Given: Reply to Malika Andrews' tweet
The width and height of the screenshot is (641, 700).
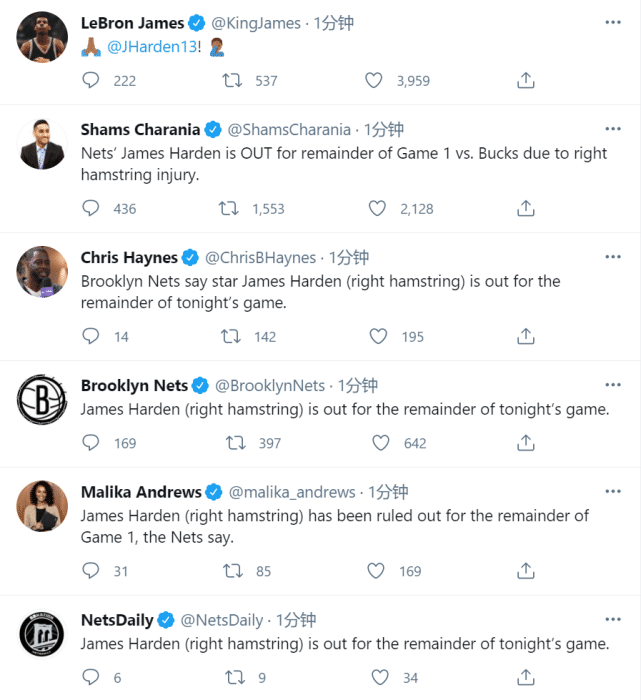Looking at the screenshot, I should (90, 571).
